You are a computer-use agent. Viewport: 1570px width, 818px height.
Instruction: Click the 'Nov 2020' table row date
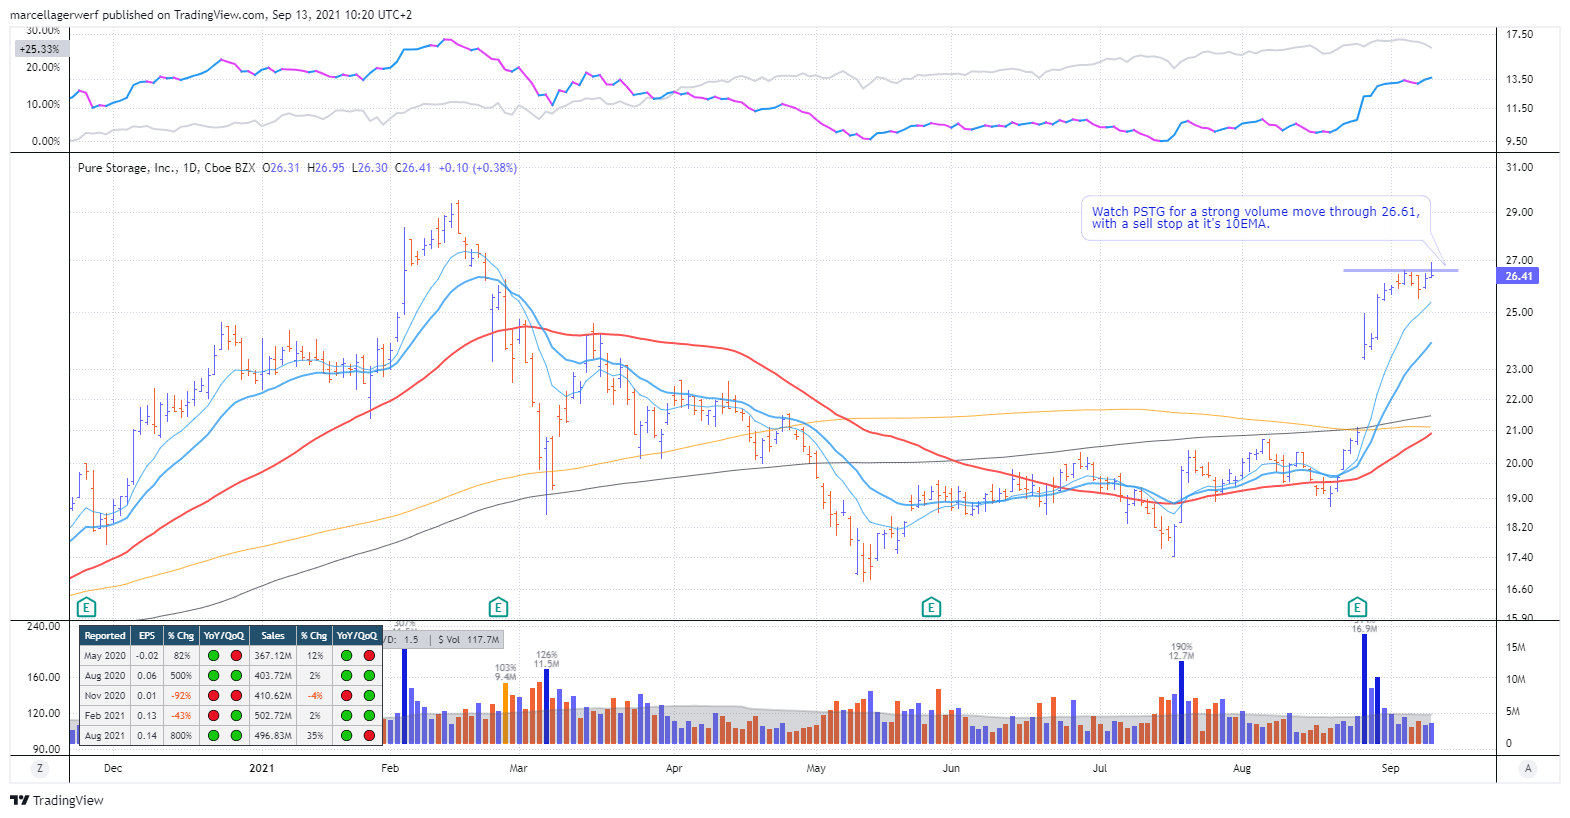(105, 696)
